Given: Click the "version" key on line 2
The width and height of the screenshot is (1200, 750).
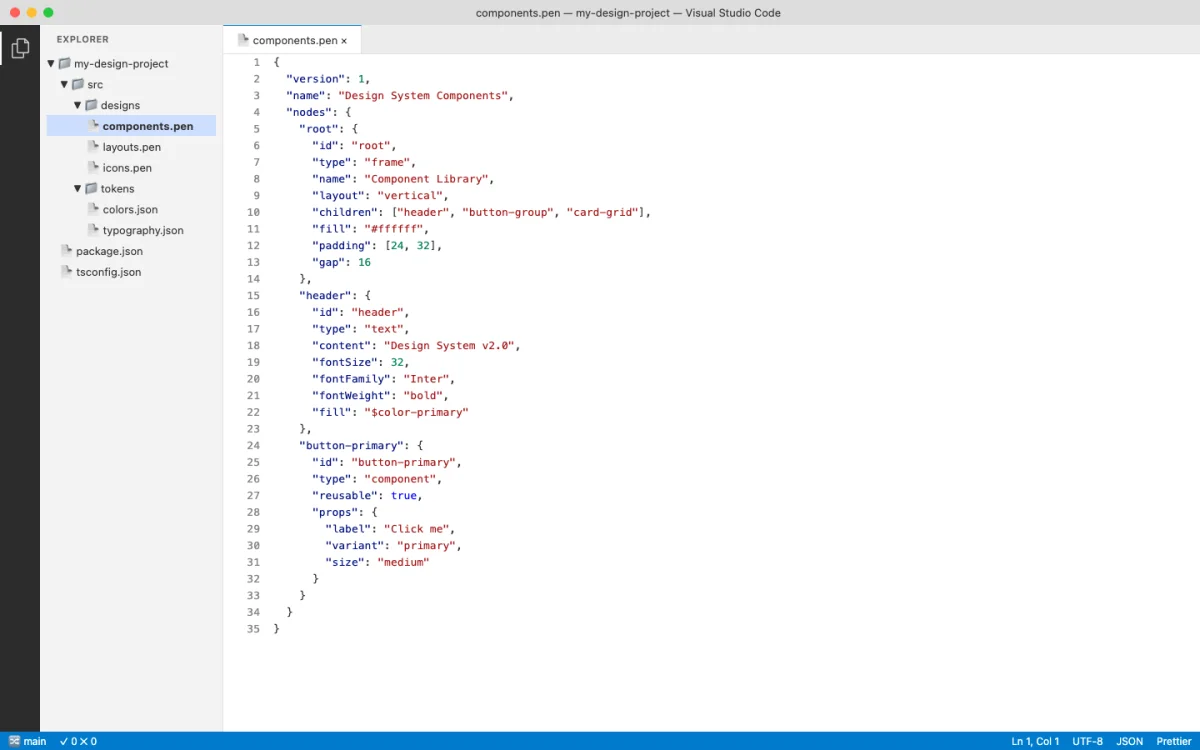Looking at the screenshot, I should pyautogui.click(x=315, y=79).
